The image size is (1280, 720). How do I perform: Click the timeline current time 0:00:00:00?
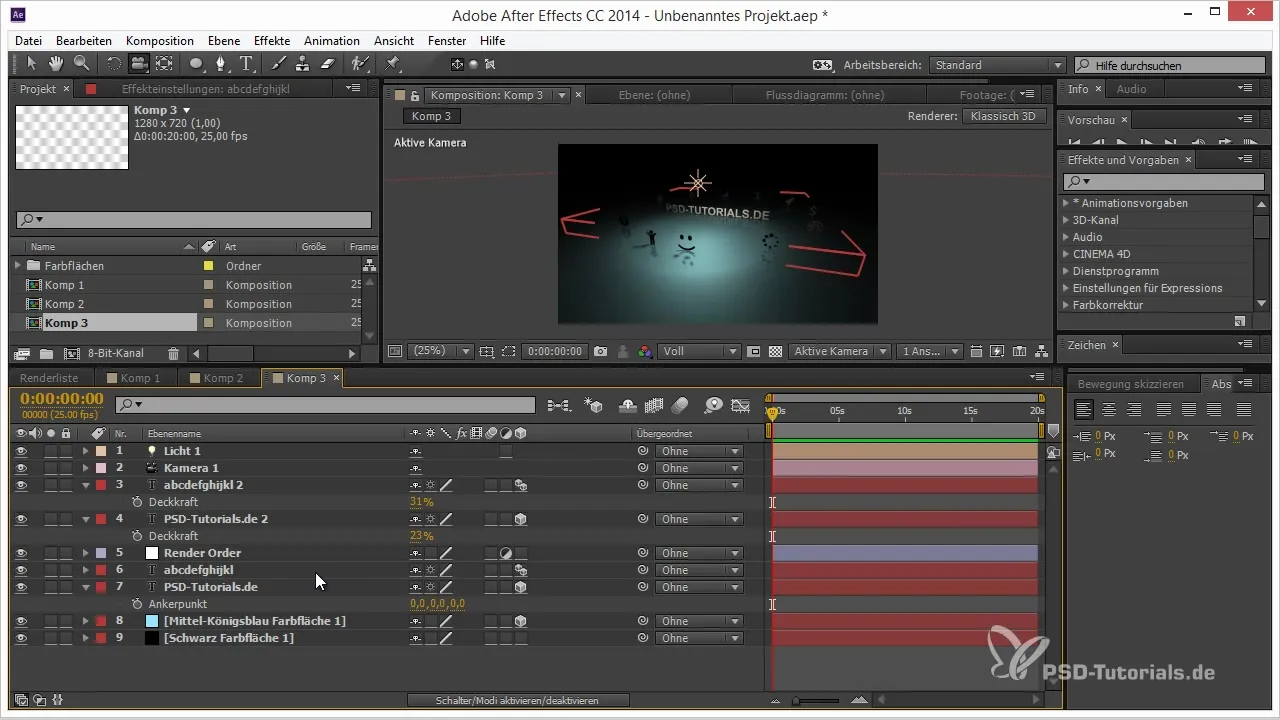point(62,399)
